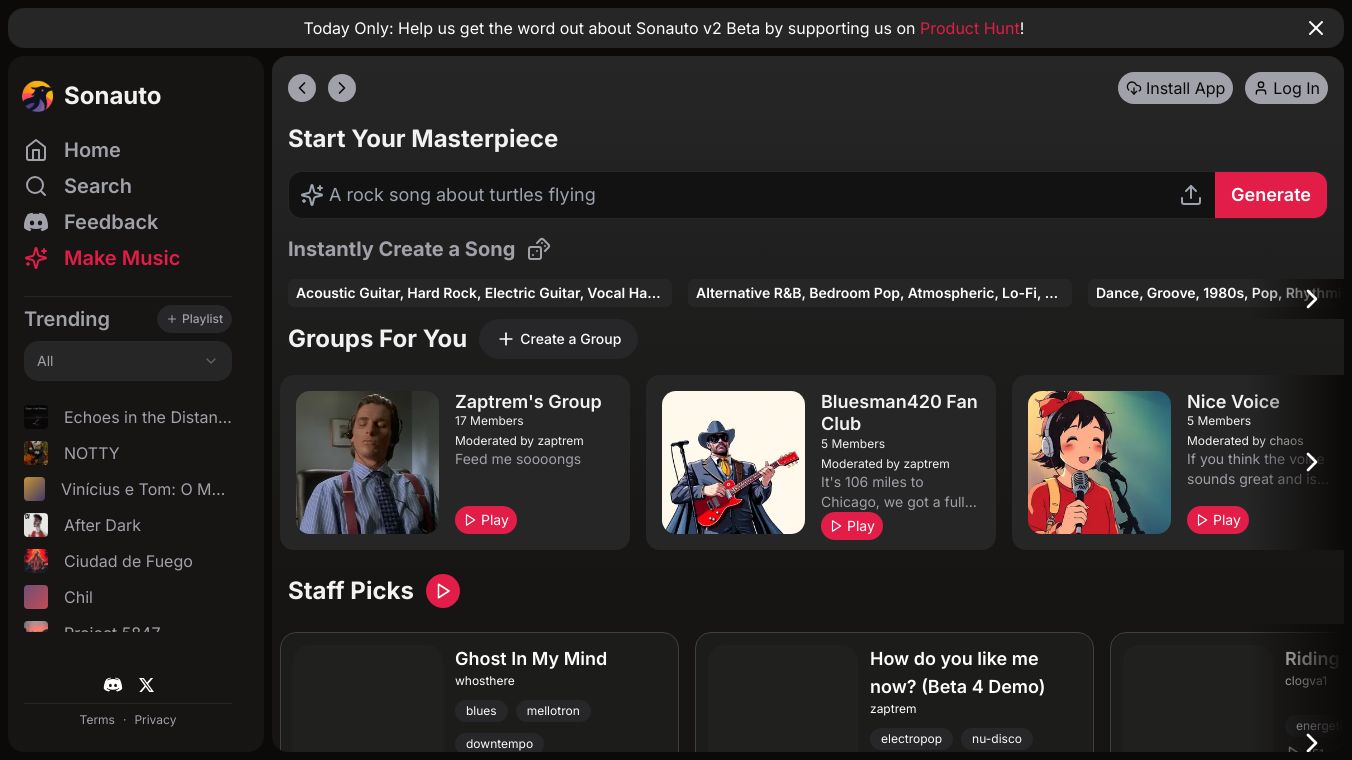Image resolution: width=1352 pixels, height=760 pixels.
Task: Open Feedback from the sidebar
Action: tap(110, 222)
